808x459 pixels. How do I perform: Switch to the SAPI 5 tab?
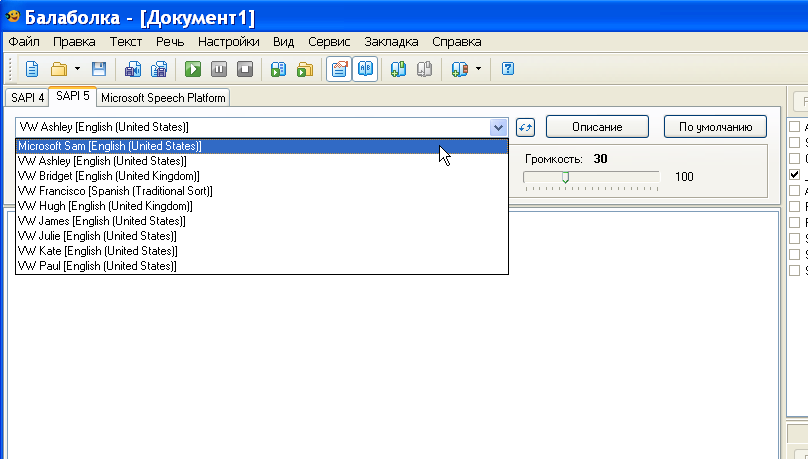(73, 96)
